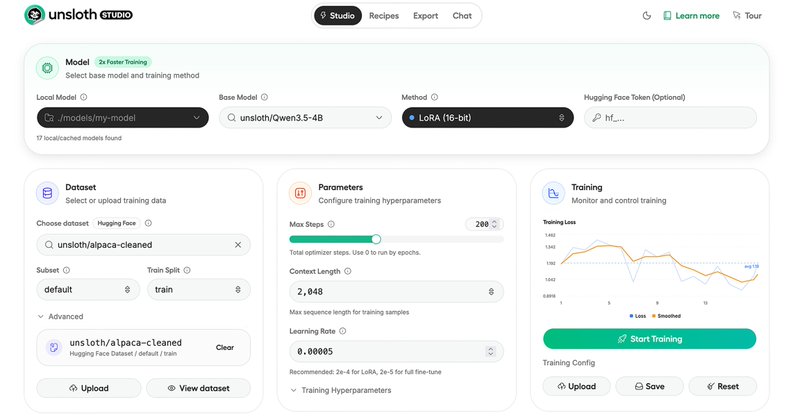Click Start Training button
Image resolution: width=800 pixels, height=419 pixels.
click(649, 339)
